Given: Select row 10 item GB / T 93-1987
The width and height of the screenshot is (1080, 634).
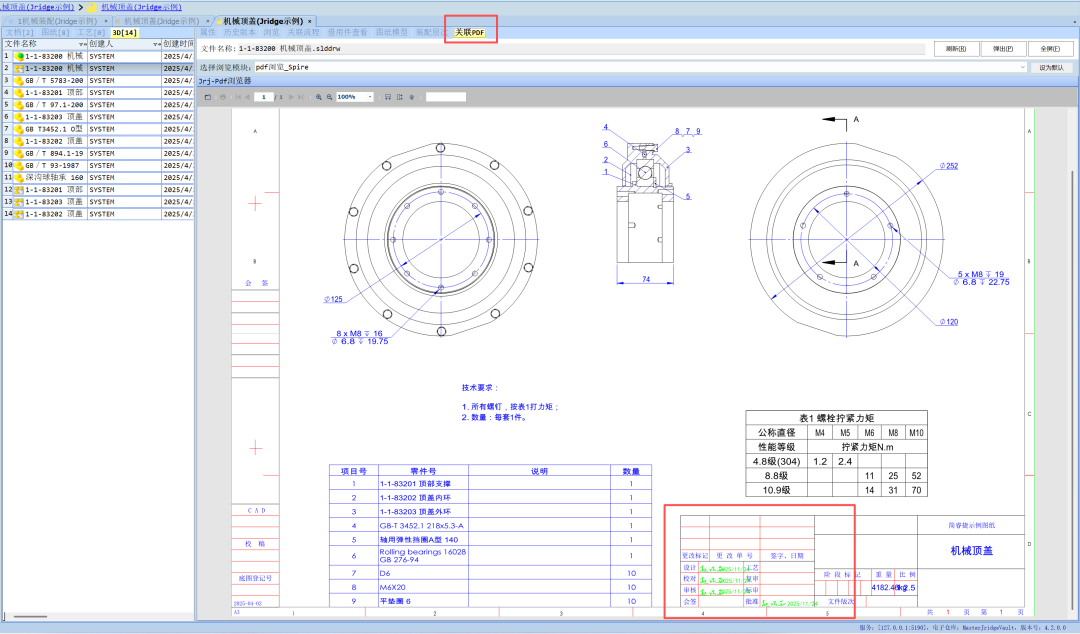Looking at the screenshot, I should click(98, 165).
